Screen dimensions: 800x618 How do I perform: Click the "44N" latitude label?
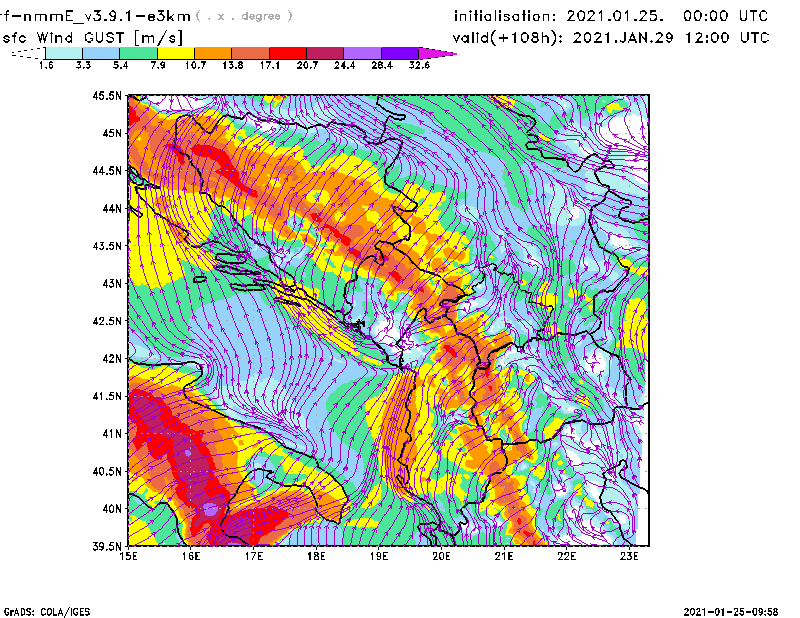click(x=112, y=208)
